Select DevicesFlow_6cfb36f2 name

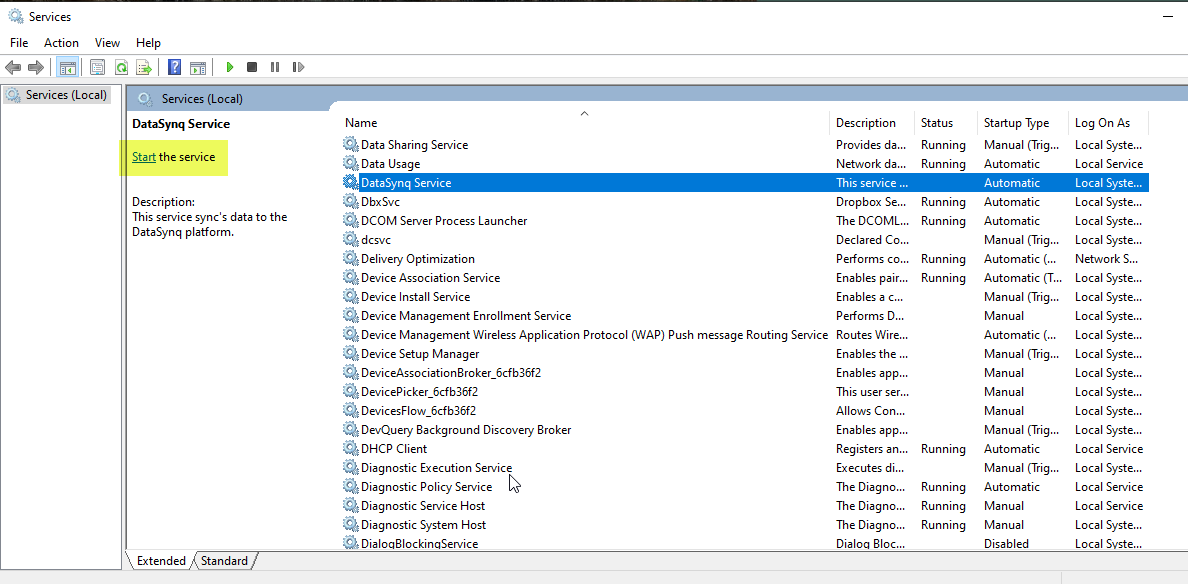(x=418, y=411)
